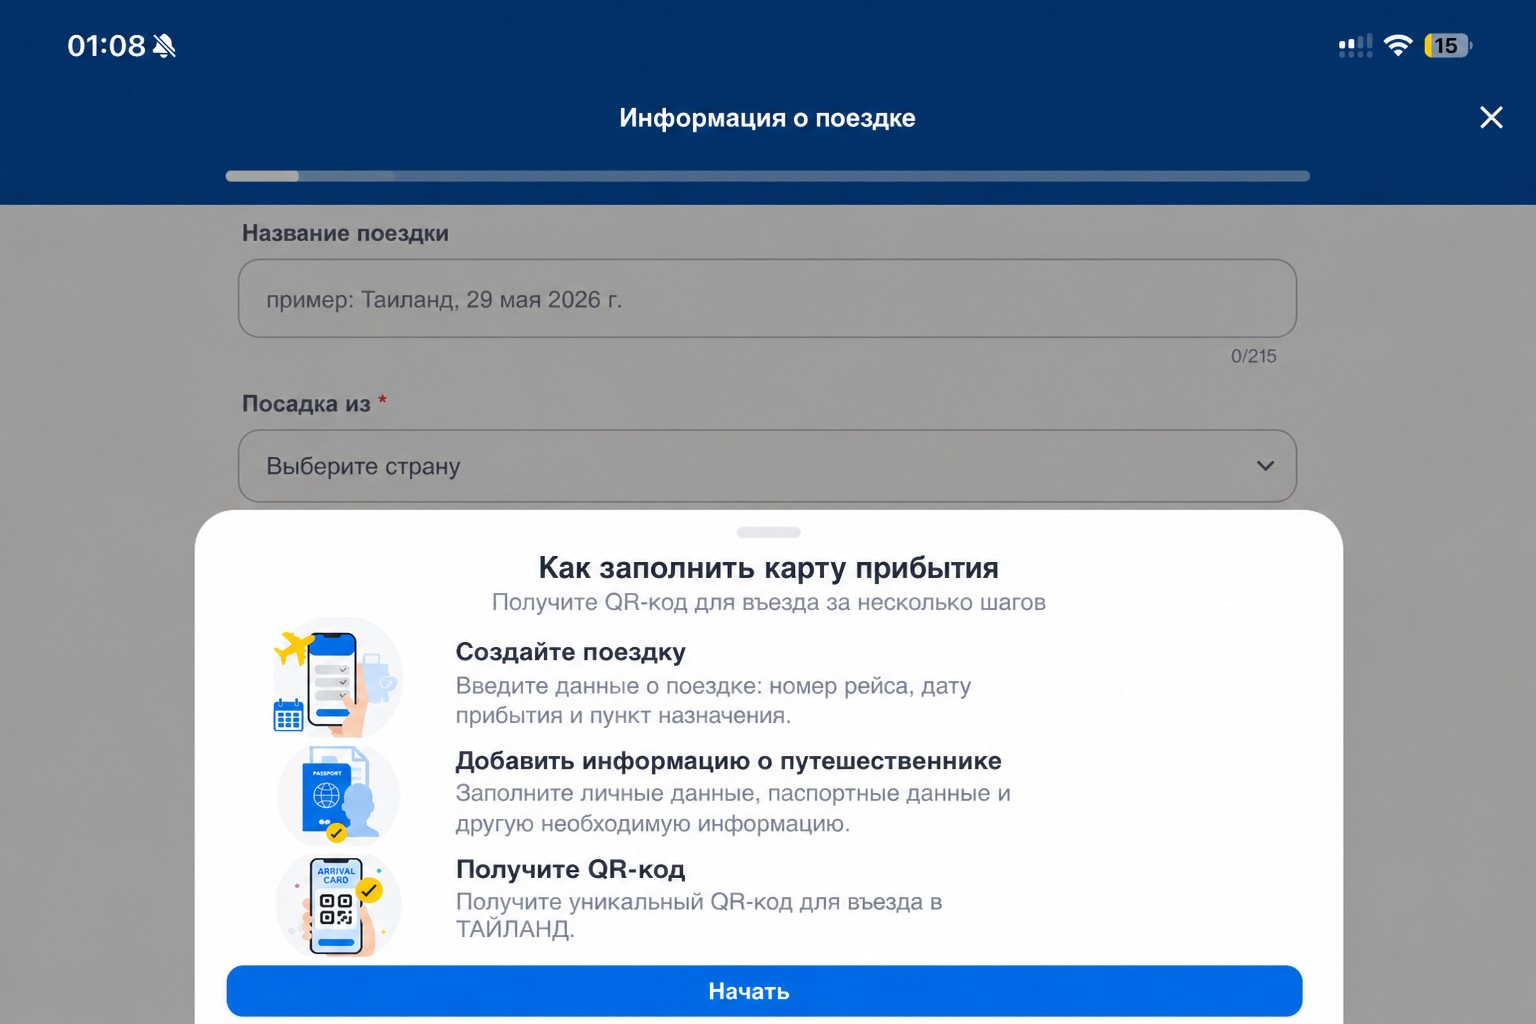Tap the clock showing 01:08

click(106, 46)
